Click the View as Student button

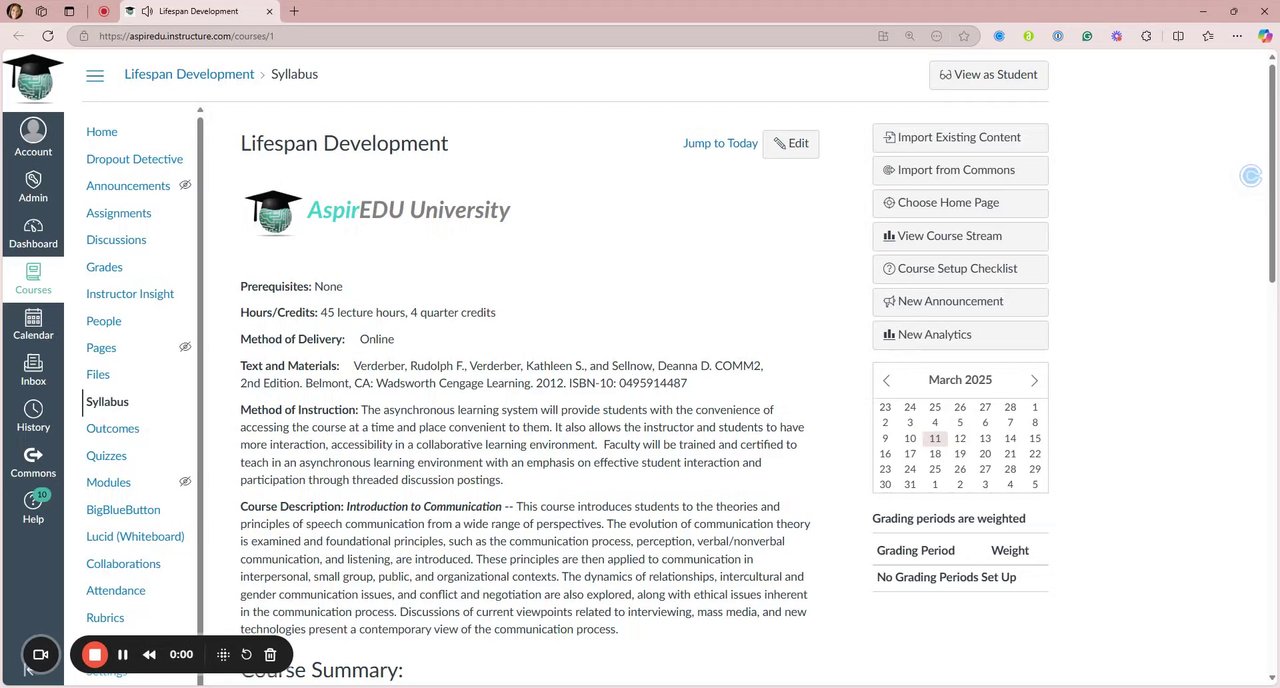(x=989, y=75)
